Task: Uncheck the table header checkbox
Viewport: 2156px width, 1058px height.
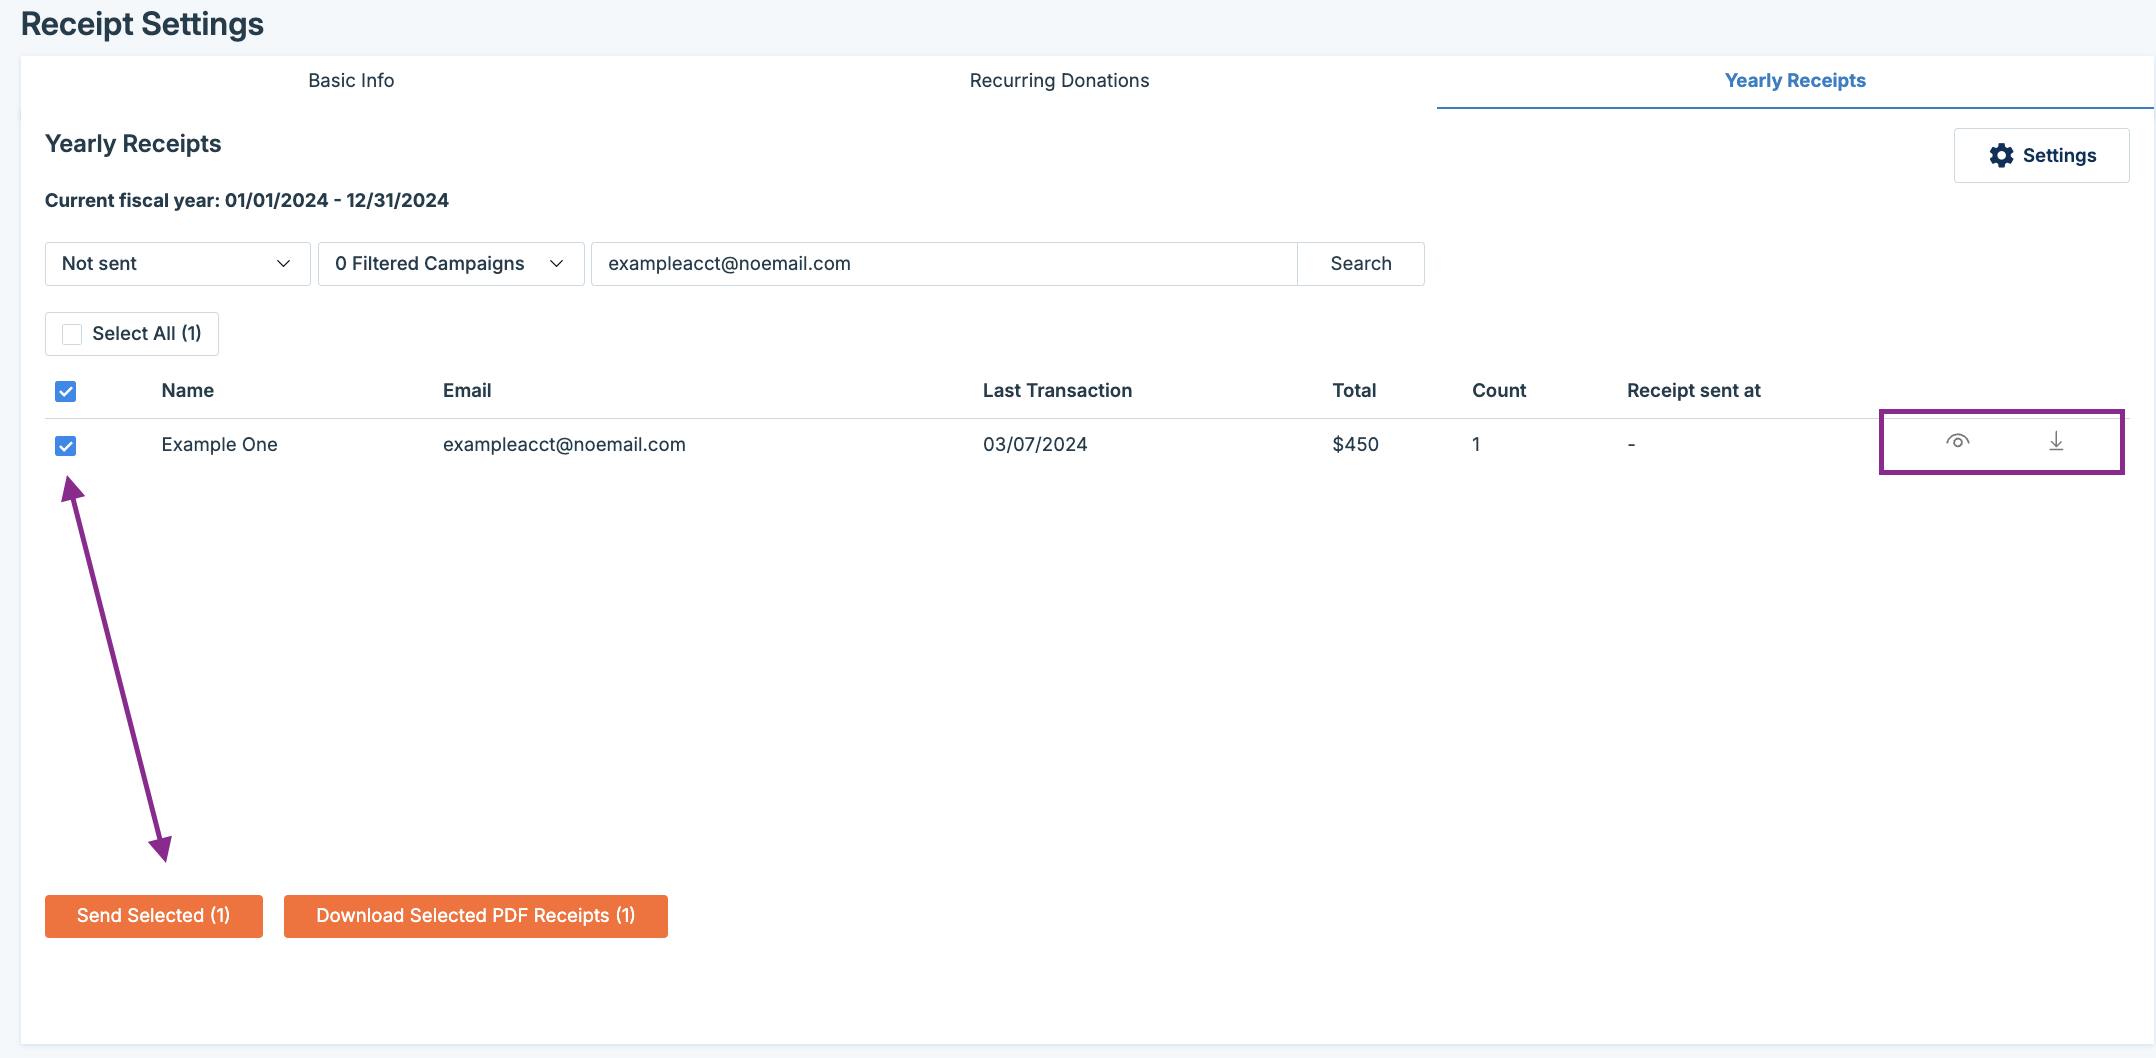Action: [66, 391]
